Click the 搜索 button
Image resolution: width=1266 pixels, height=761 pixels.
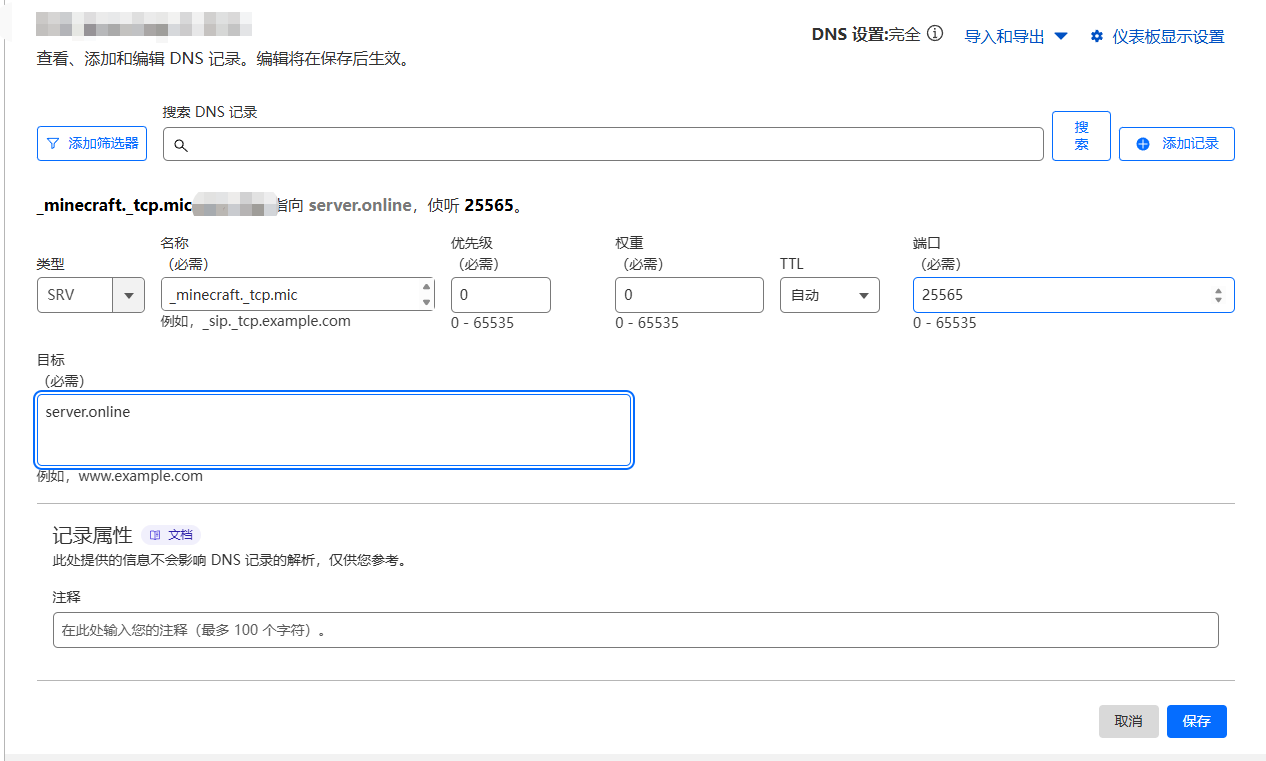point(1081,136)
